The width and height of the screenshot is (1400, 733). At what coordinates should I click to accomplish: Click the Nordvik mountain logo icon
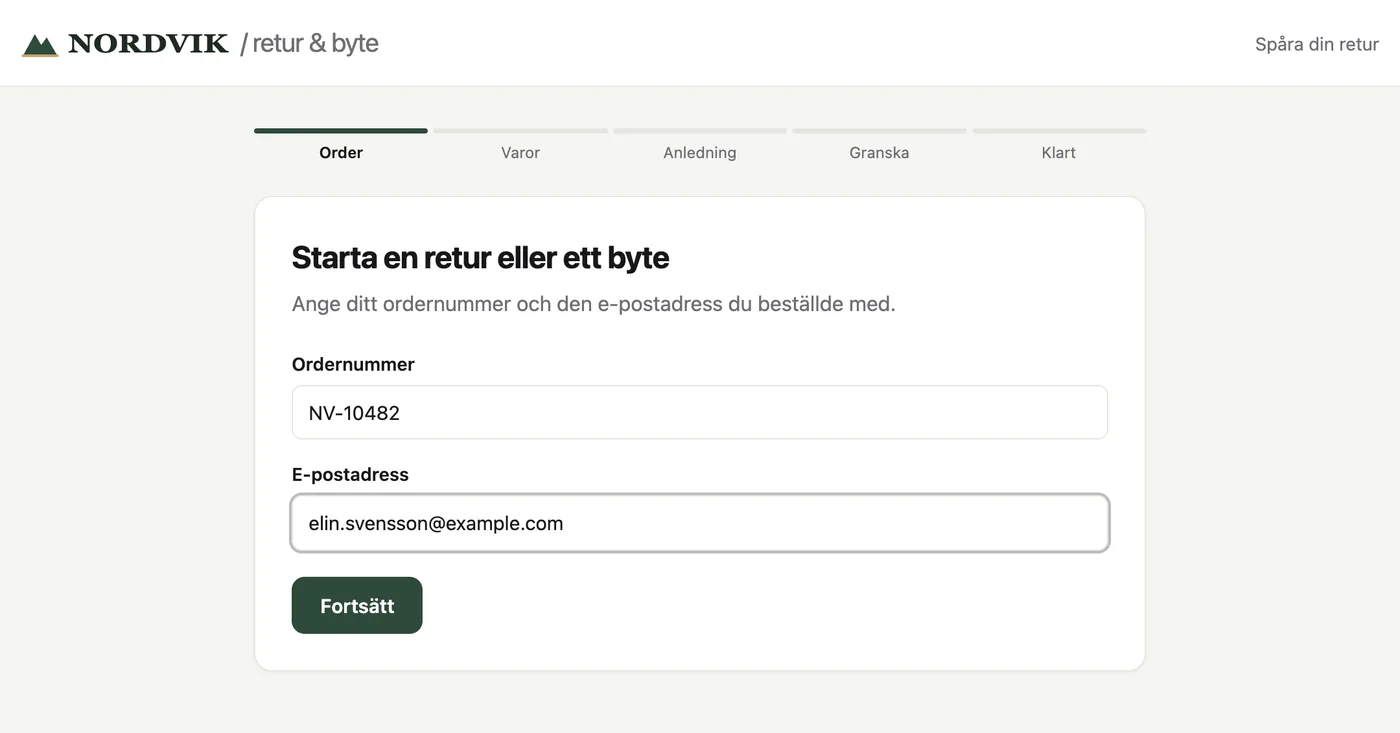click(x=40, y=44)
